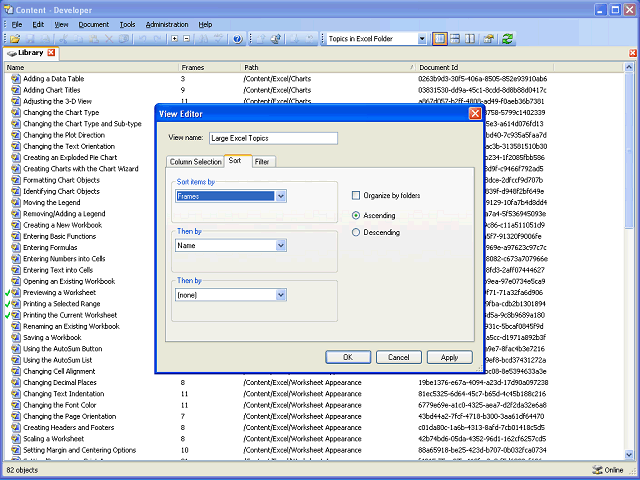This screenshot has height=480, width=640.
Task: Open the second Then by (none) dropdown
Action: click(281, 295)
